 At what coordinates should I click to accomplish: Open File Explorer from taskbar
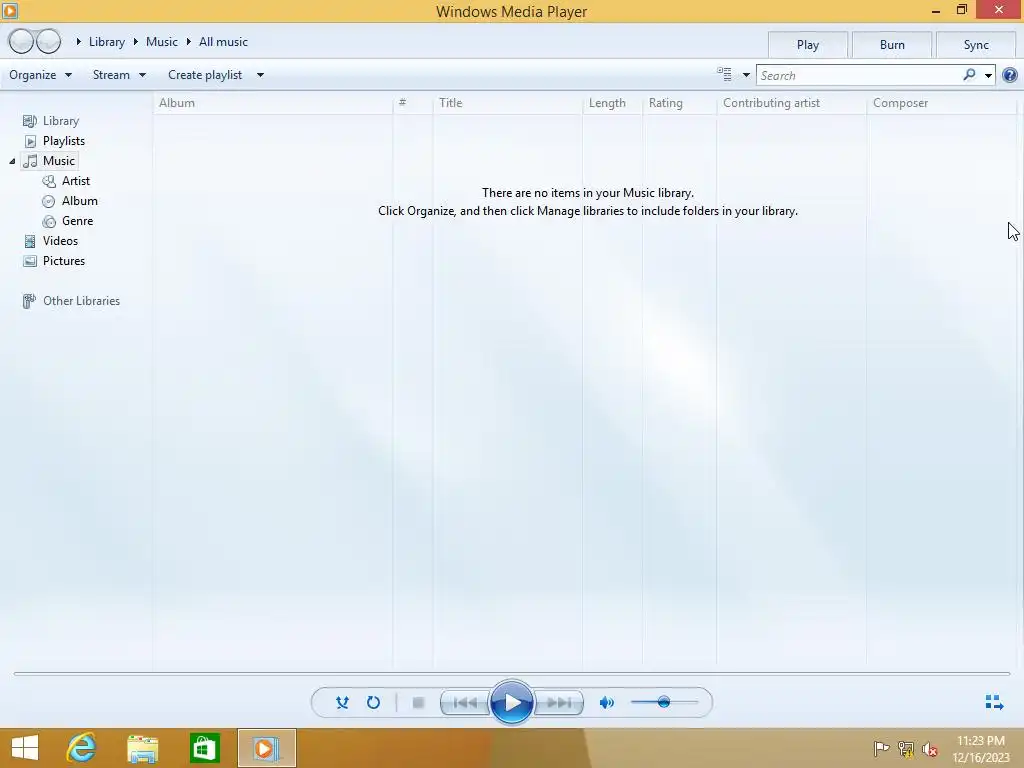pos(142,748)
